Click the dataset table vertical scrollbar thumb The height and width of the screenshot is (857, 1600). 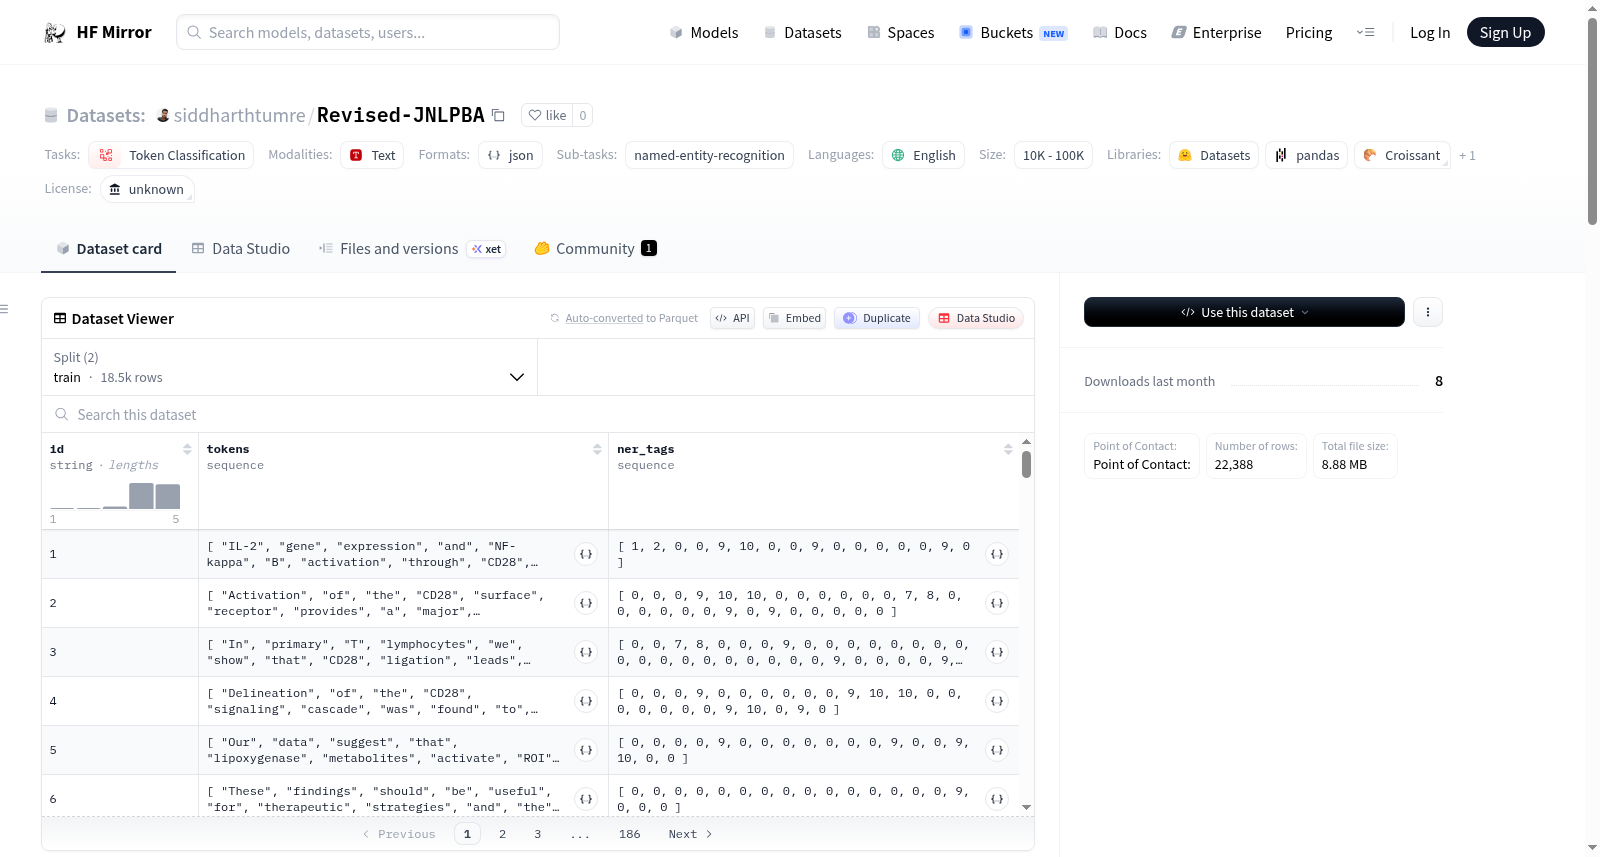click(1026, 464)
